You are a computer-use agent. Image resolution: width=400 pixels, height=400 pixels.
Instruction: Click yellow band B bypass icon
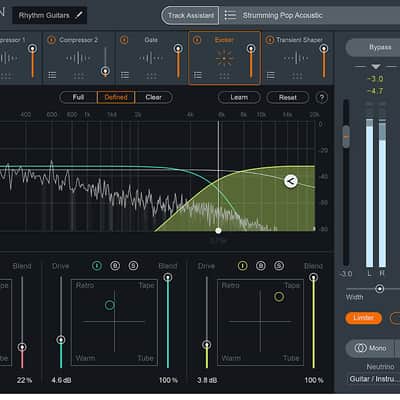261,266
